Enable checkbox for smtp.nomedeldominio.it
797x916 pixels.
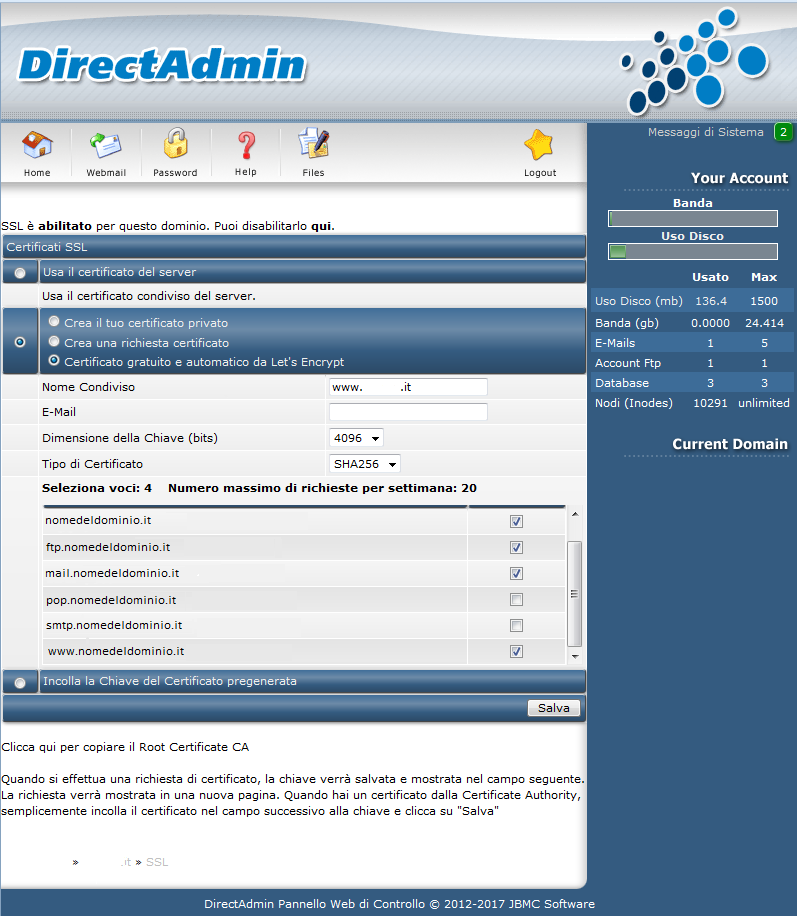pyautogui.click(x=516, y=626)
